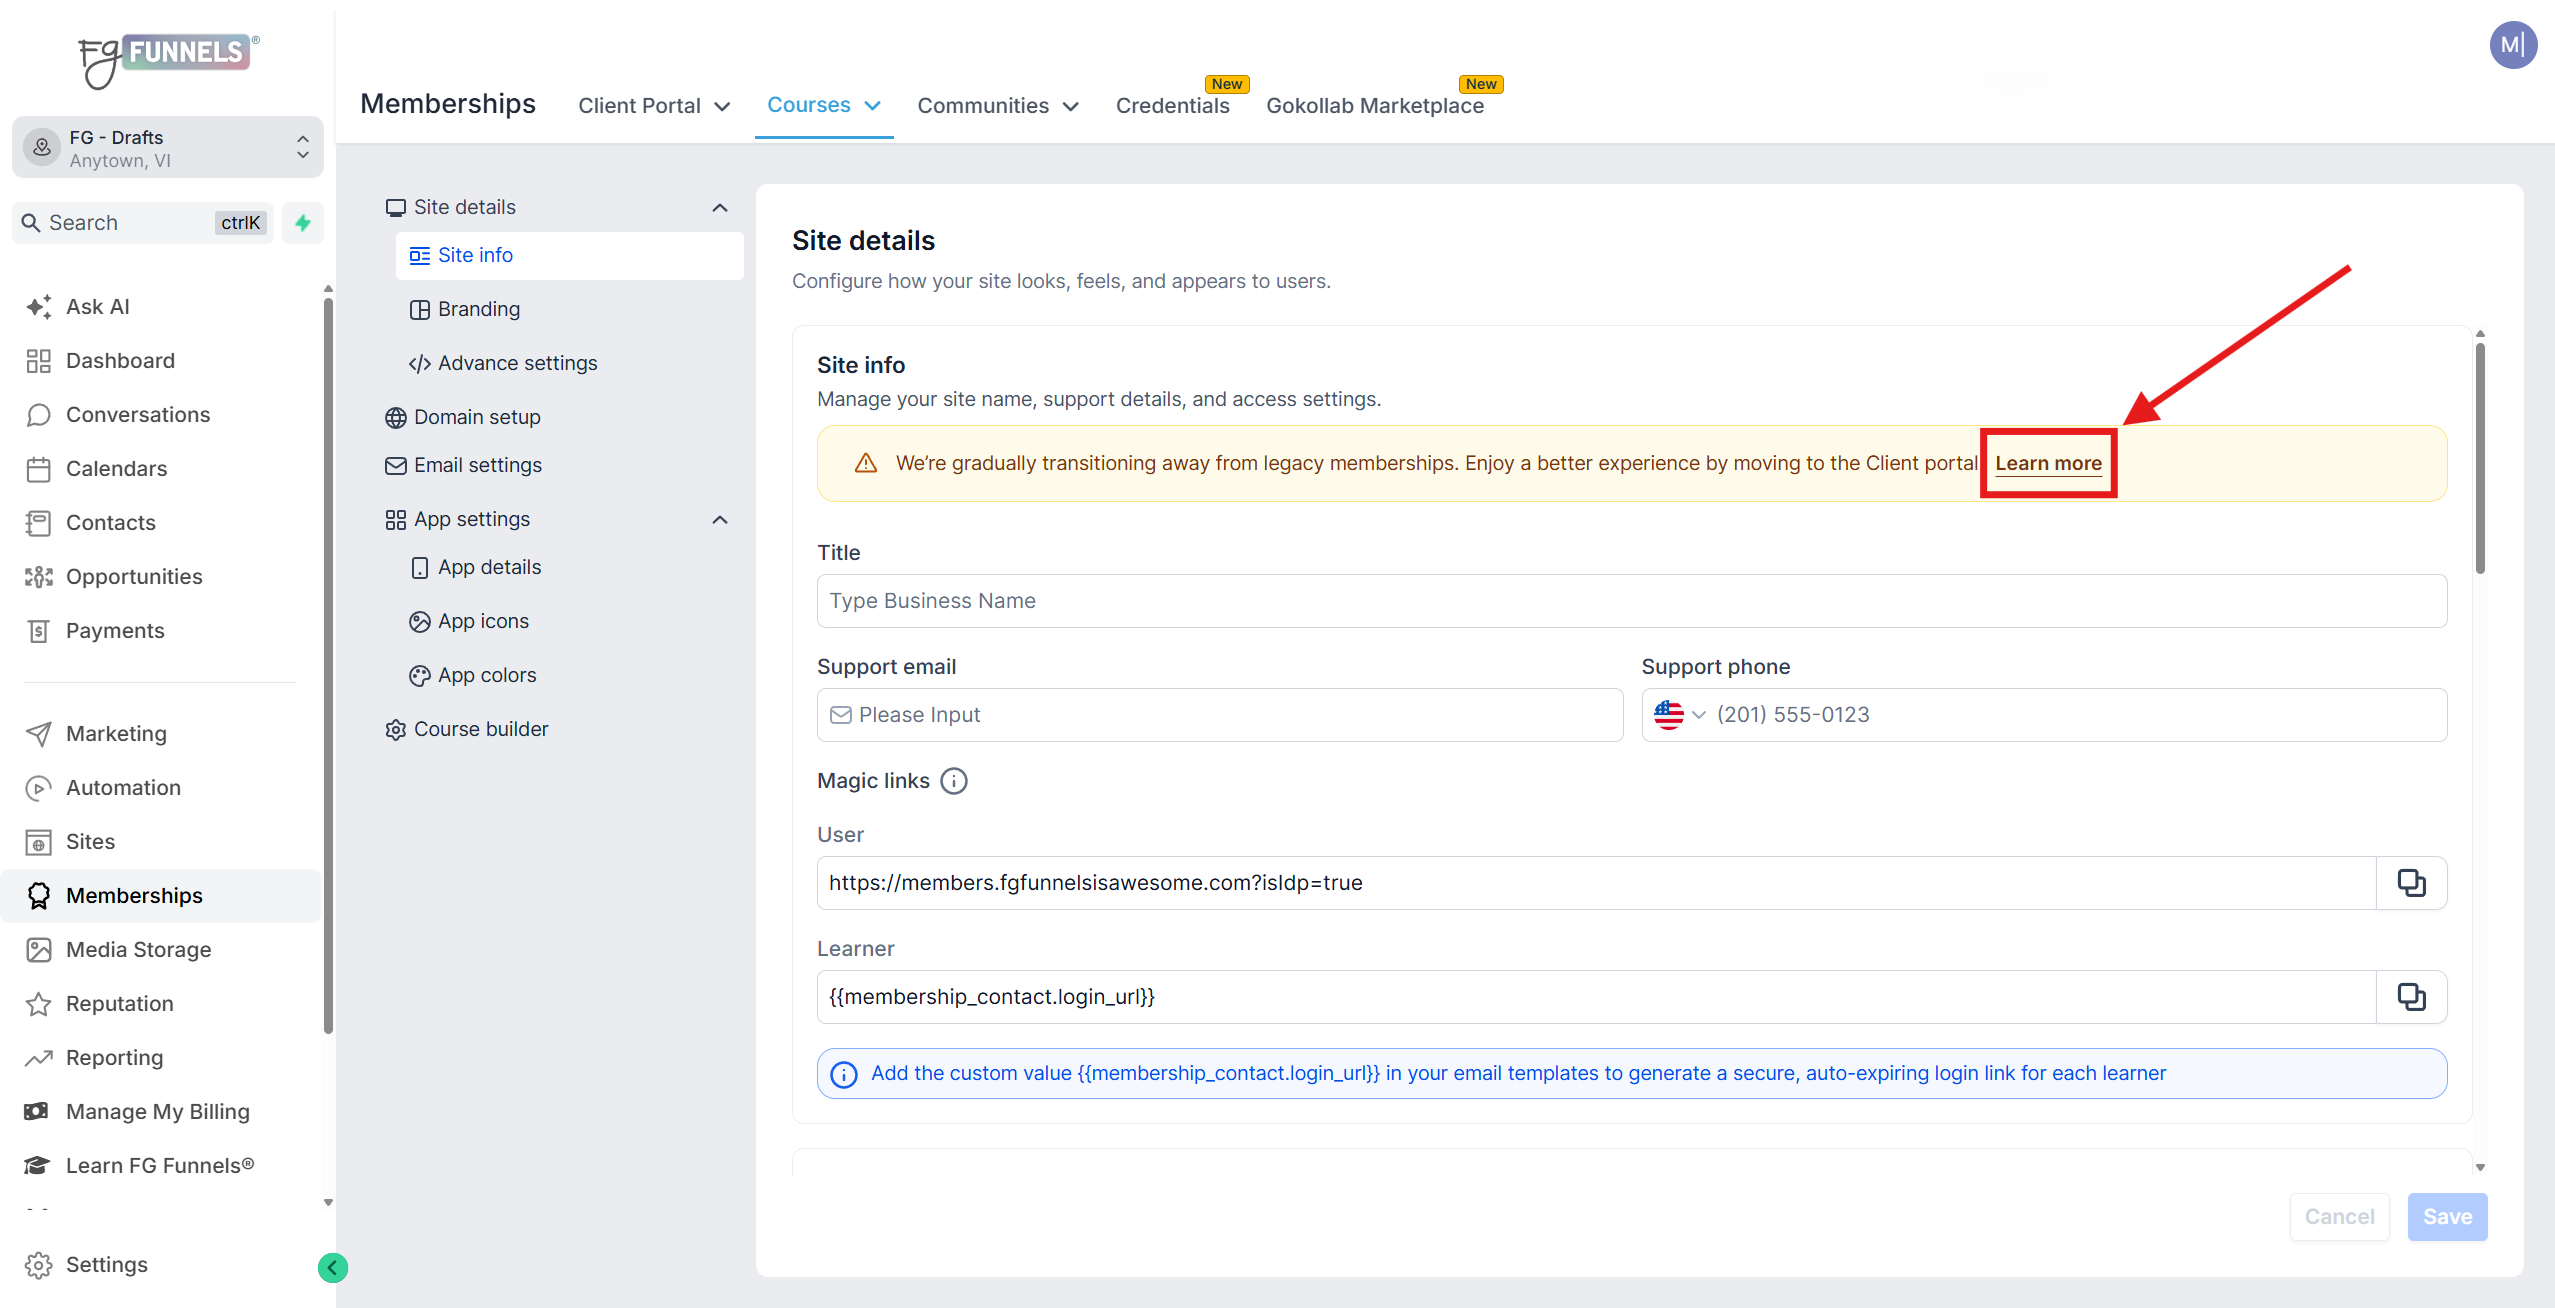The image size is (2555, 1308).
Task: Click the sidebar Search box
Action: tap(143, 223)
